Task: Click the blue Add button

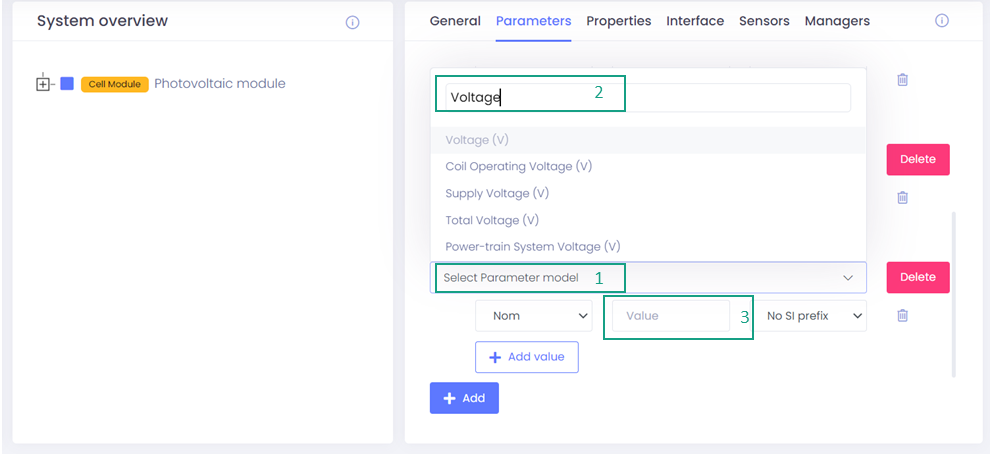Action: [x=464, y=398]
